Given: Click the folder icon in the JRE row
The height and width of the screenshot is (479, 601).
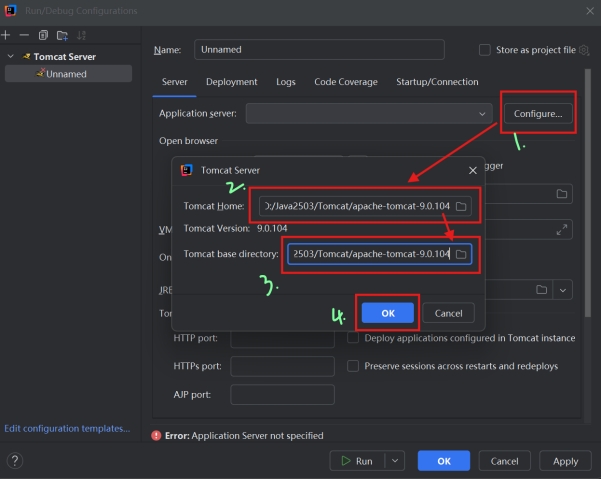Looking at the screenshot, I should [541, 289].
